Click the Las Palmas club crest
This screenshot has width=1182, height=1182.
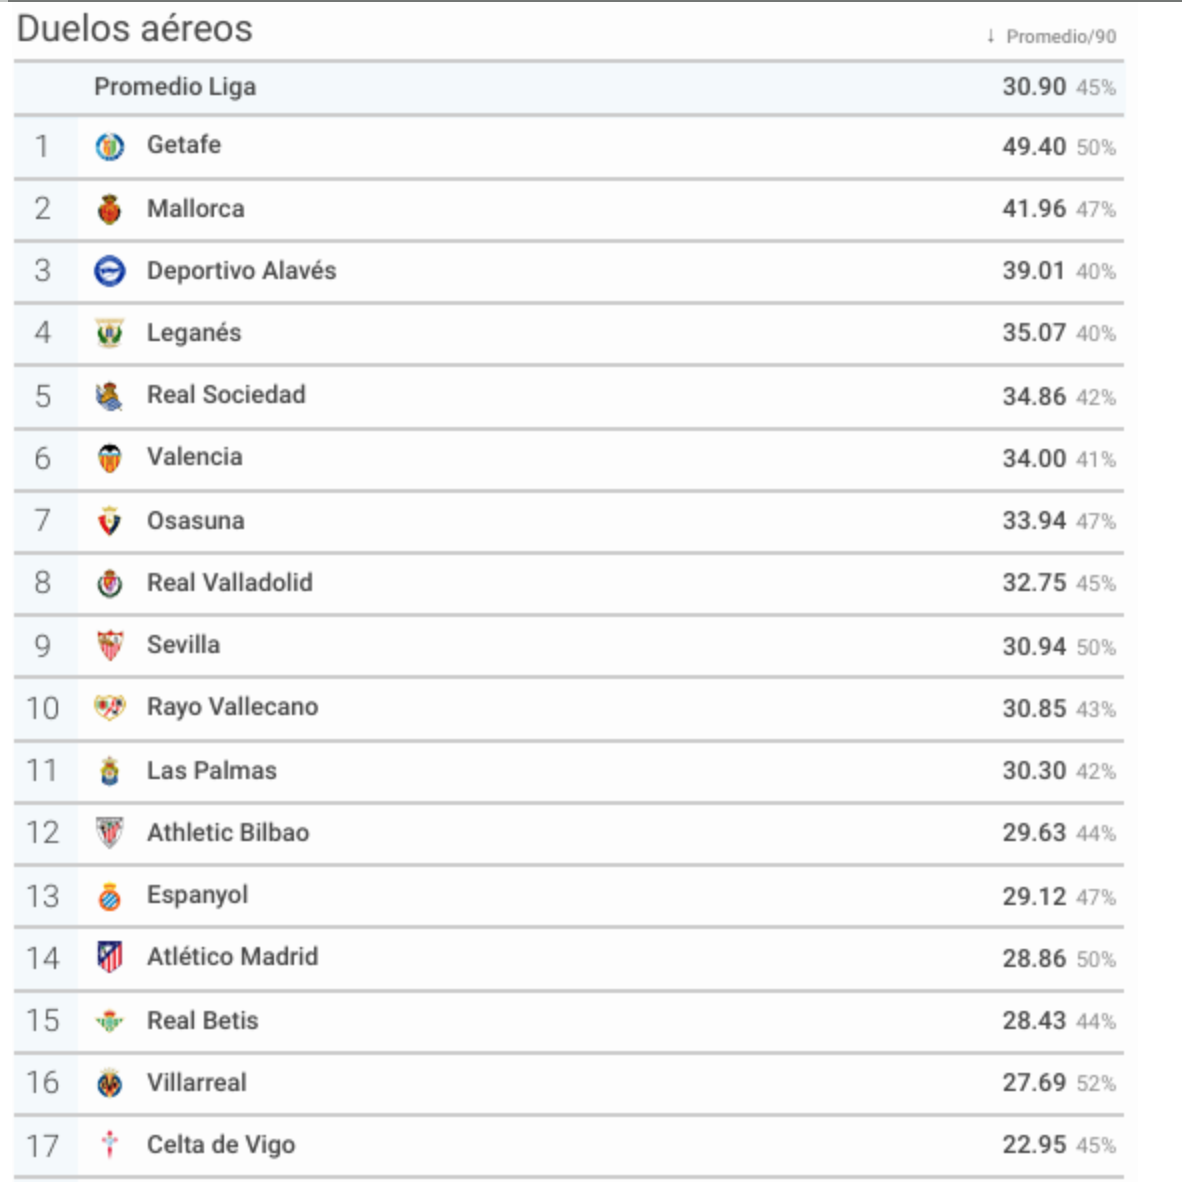tap(109, 771)
